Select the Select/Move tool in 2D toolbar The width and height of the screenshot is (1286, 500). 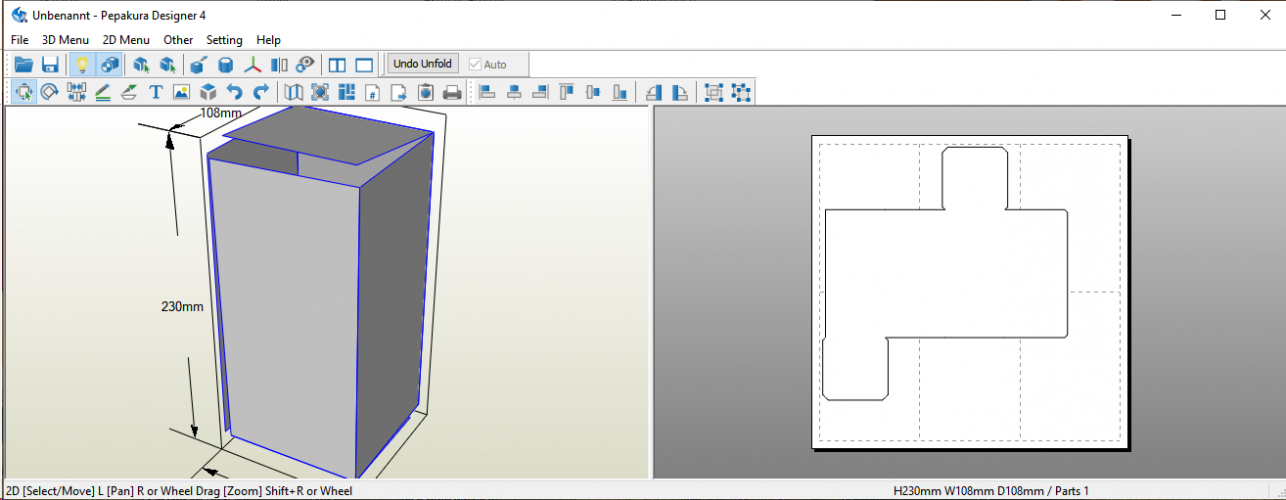(23, 92)
